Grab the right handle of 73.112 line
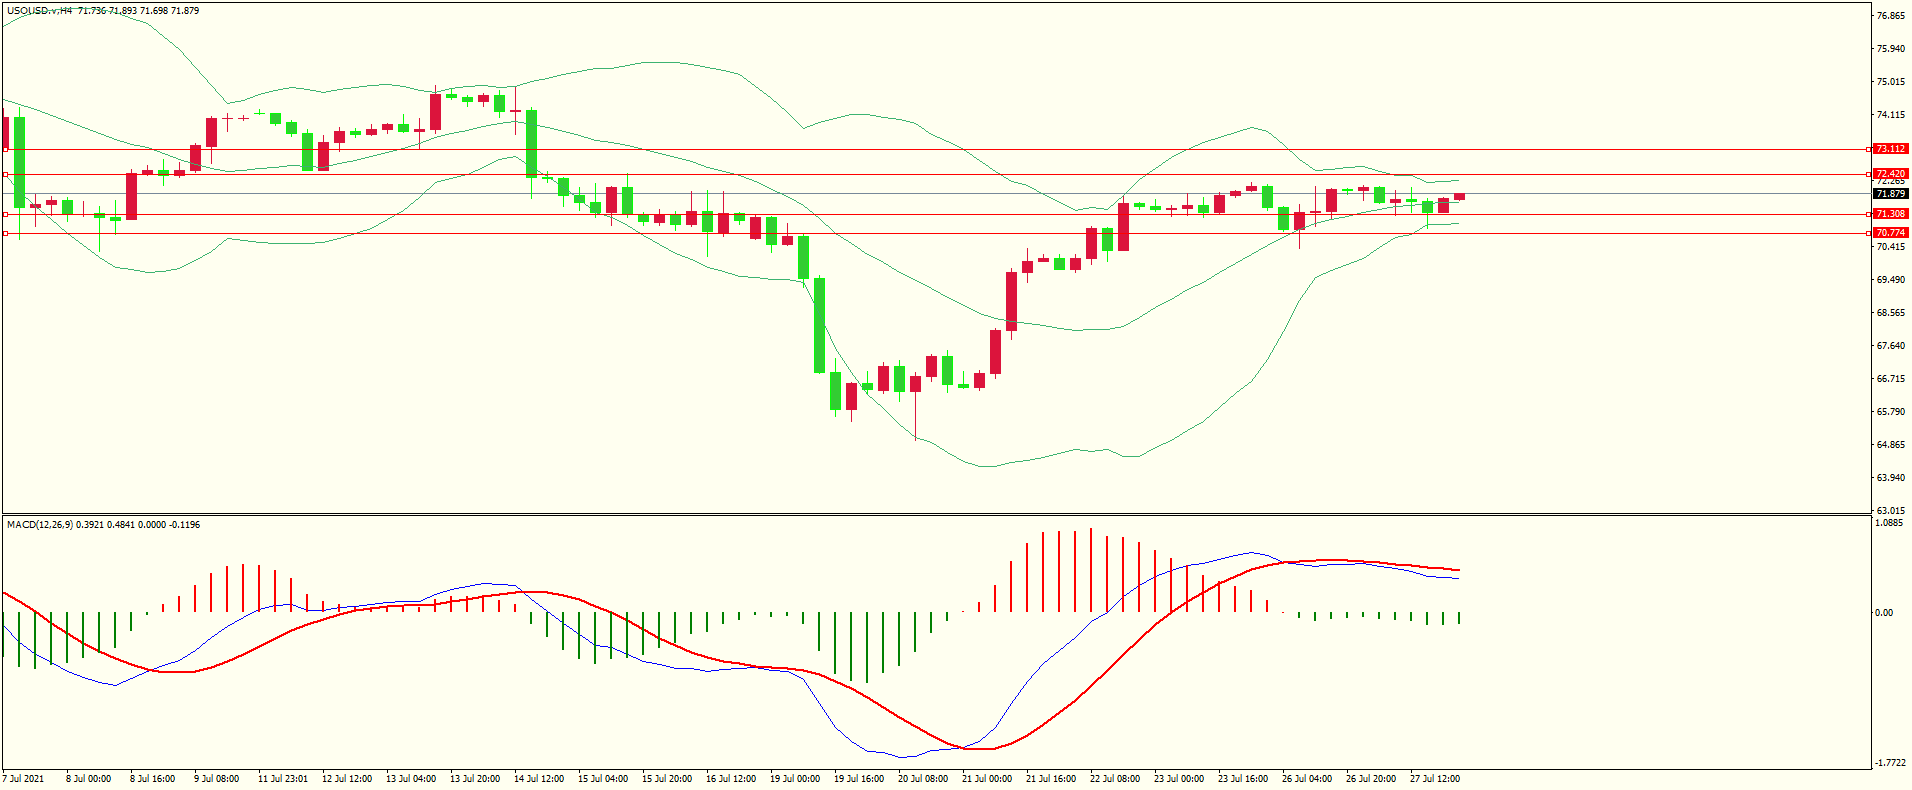The height and width of the screenshot is (790, 1912). (x=1869, y=149)
